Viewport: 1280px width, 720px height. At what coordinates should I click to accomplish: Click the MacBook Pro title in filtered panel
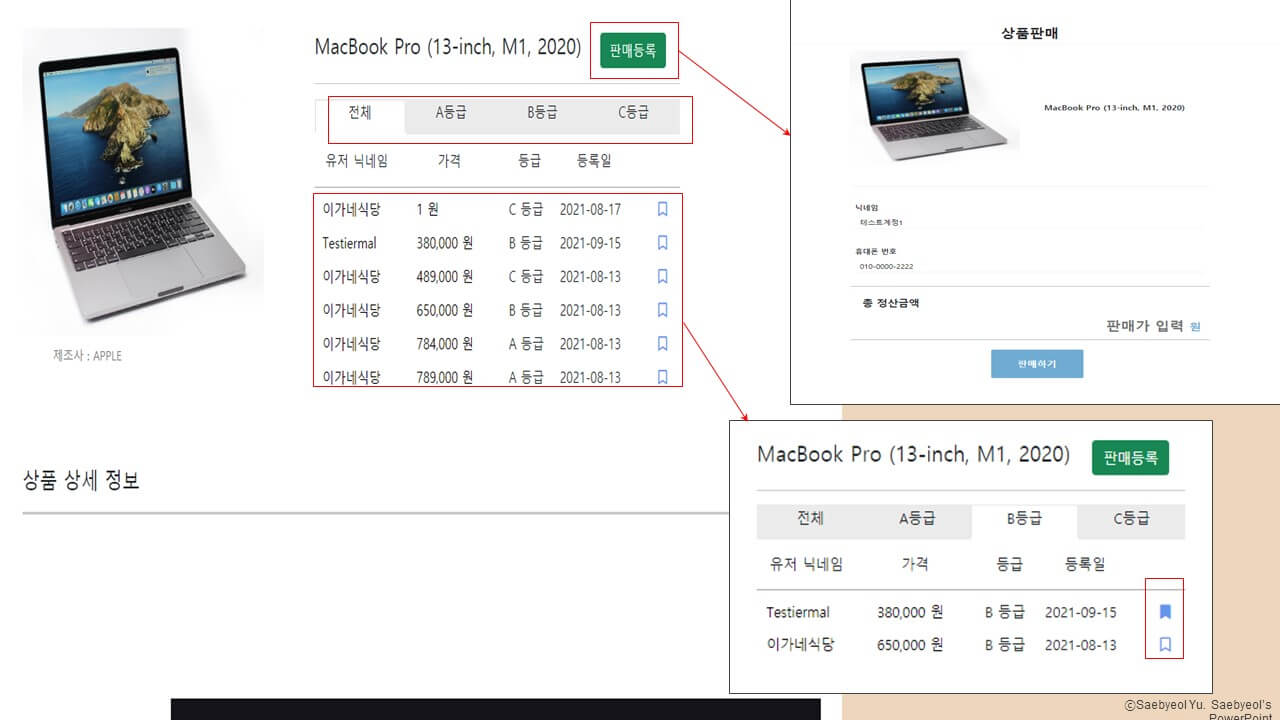click(x=913, y=455)
